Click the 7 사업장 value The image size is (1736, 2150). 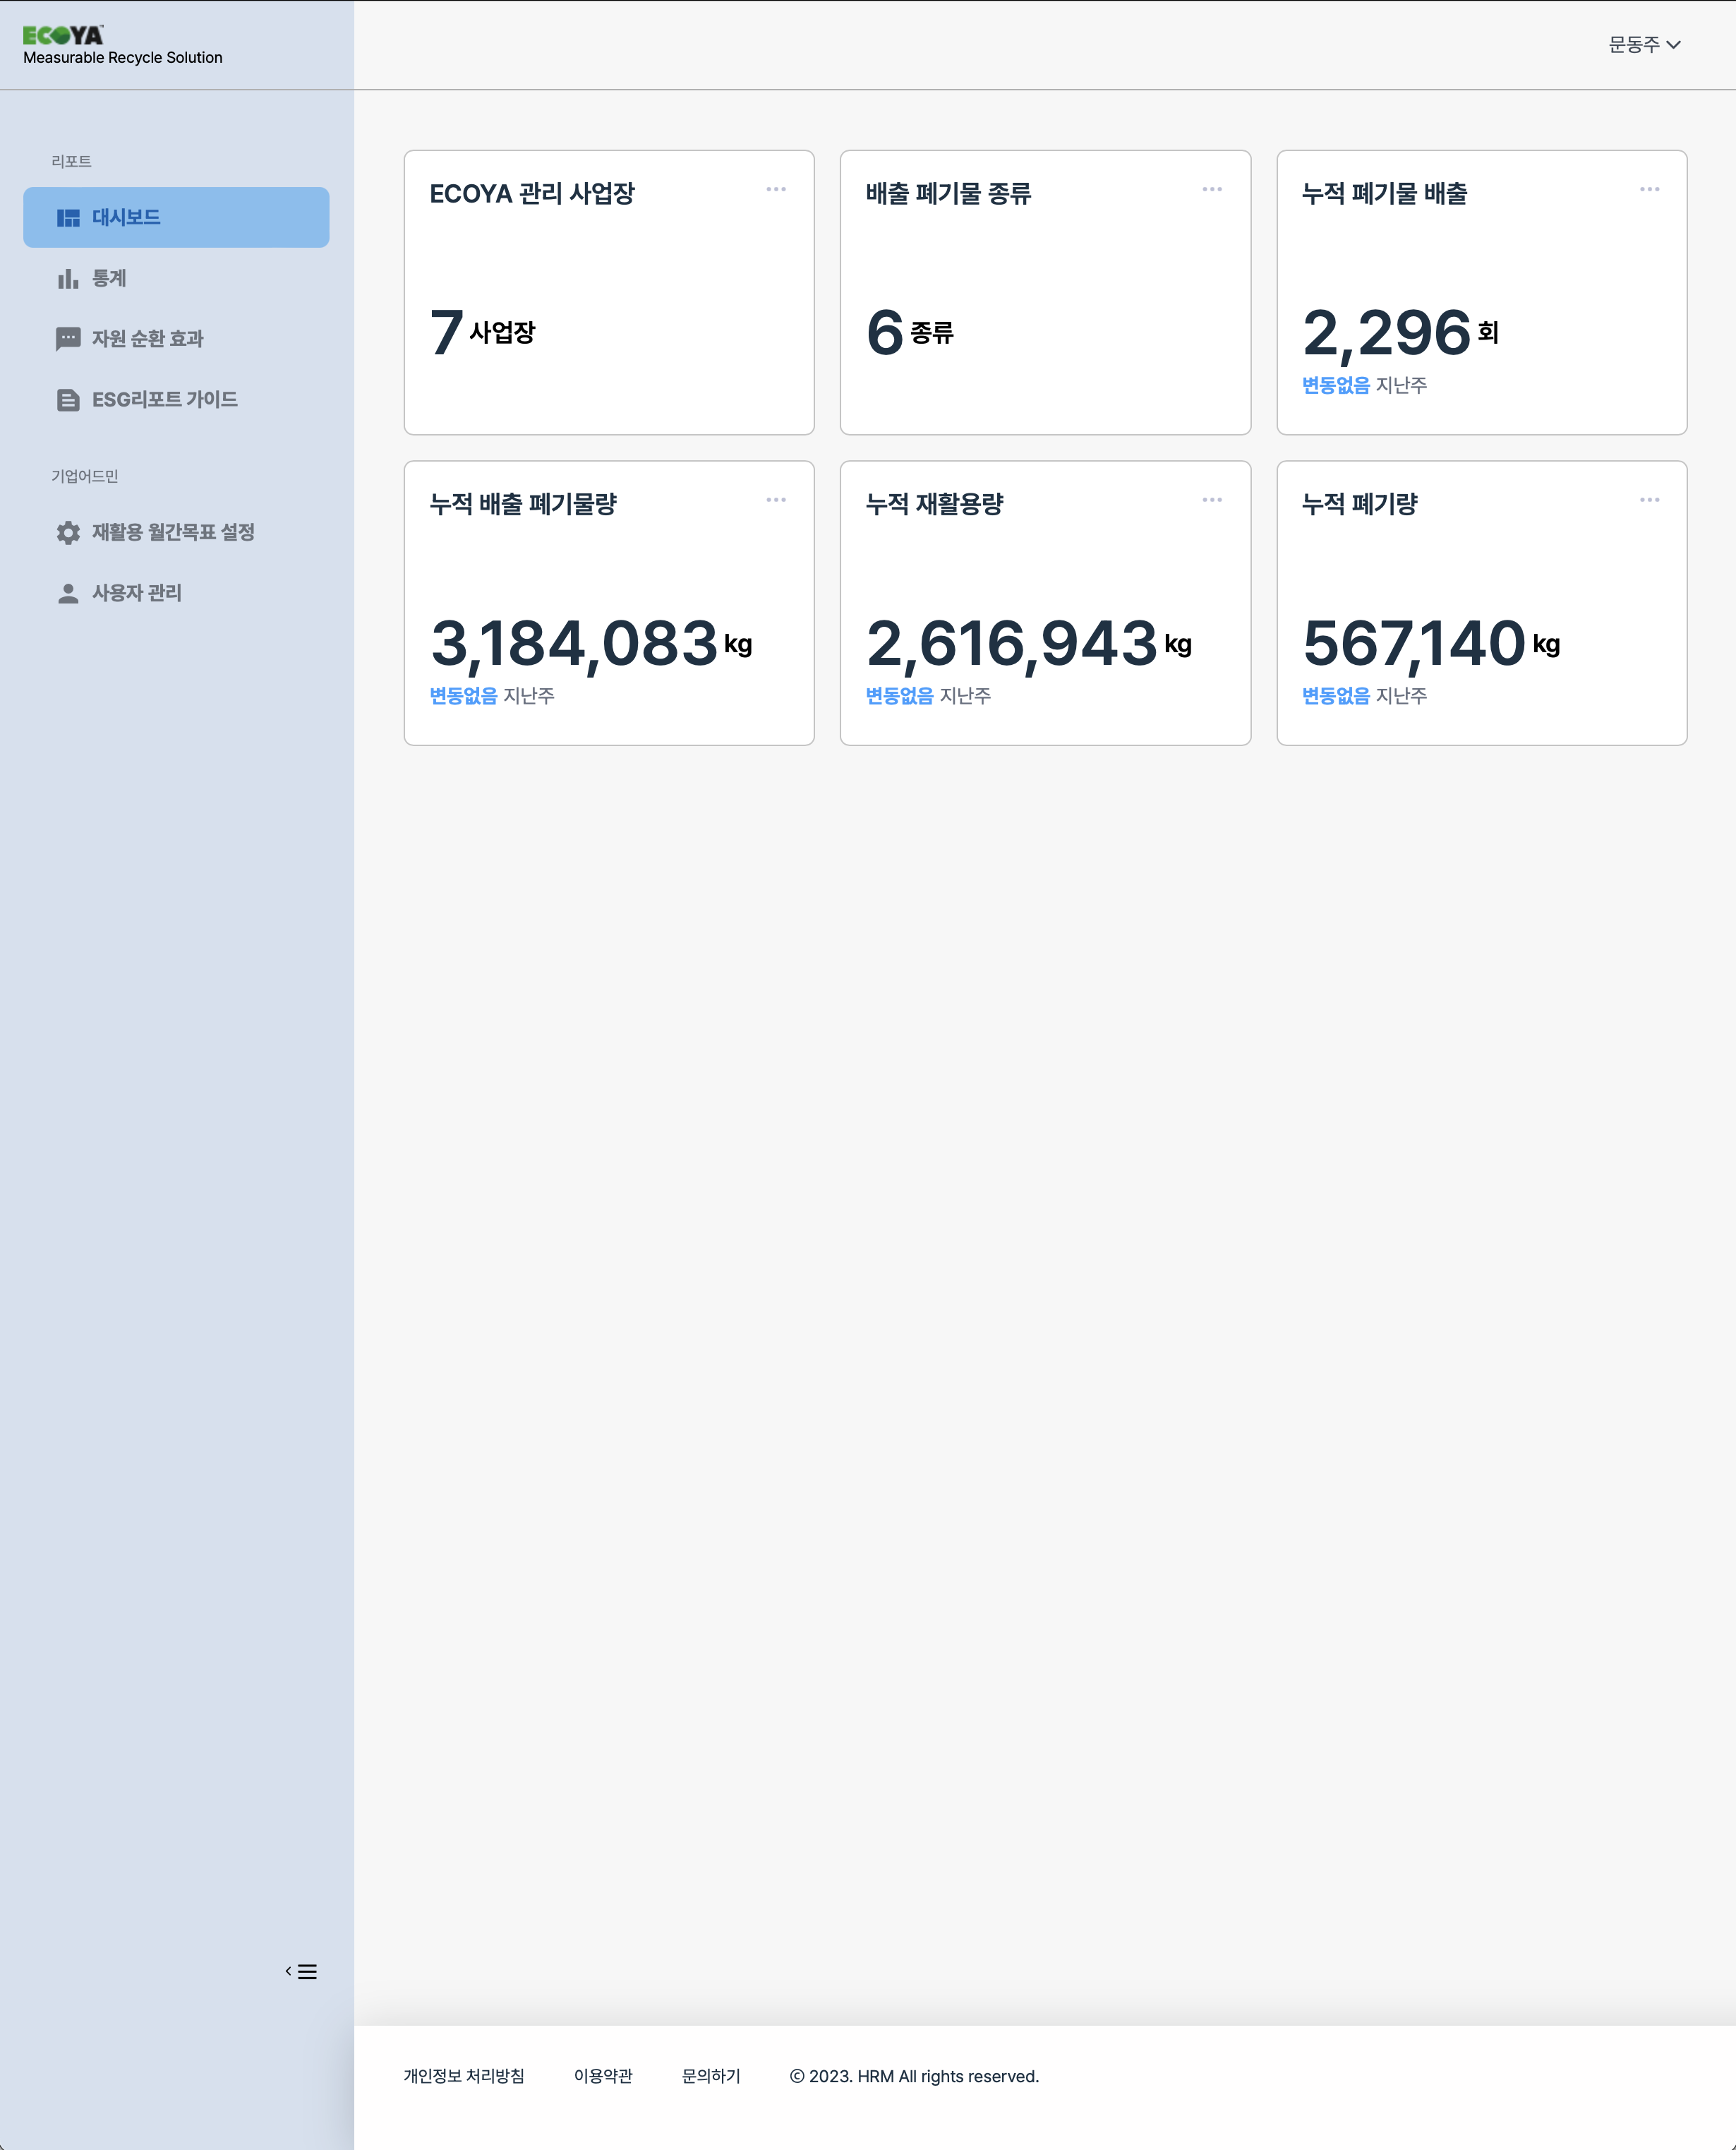click(x=483, y=332)
